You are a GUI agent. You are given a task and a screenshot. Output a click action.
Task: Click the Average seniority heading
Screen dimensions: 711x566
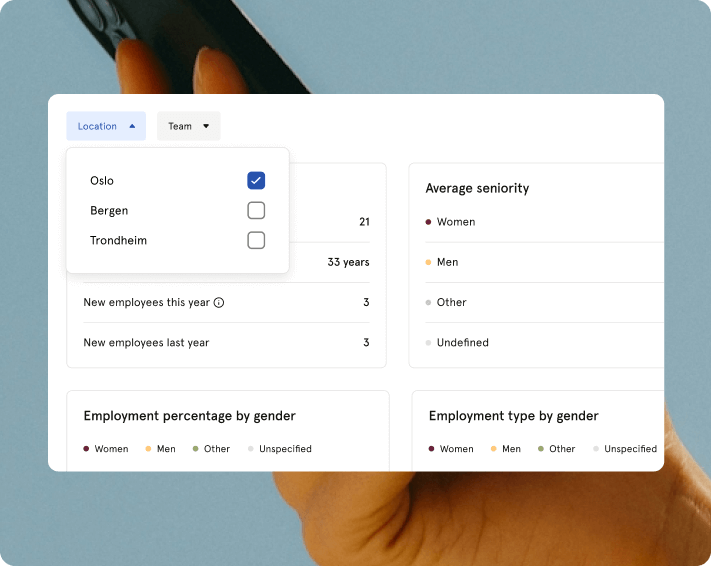pos(477,188)
